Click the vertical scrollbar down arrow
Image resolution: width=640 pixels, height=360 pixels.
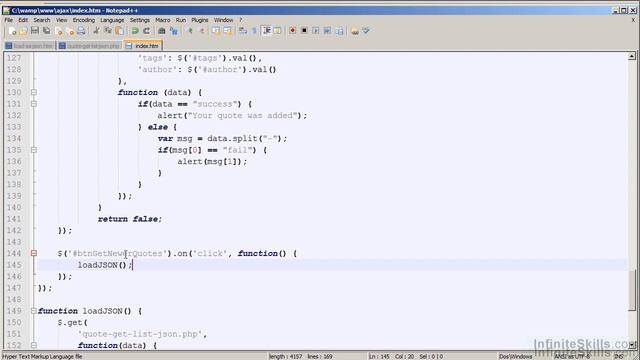pyautogui.click(x=632, y=345)
